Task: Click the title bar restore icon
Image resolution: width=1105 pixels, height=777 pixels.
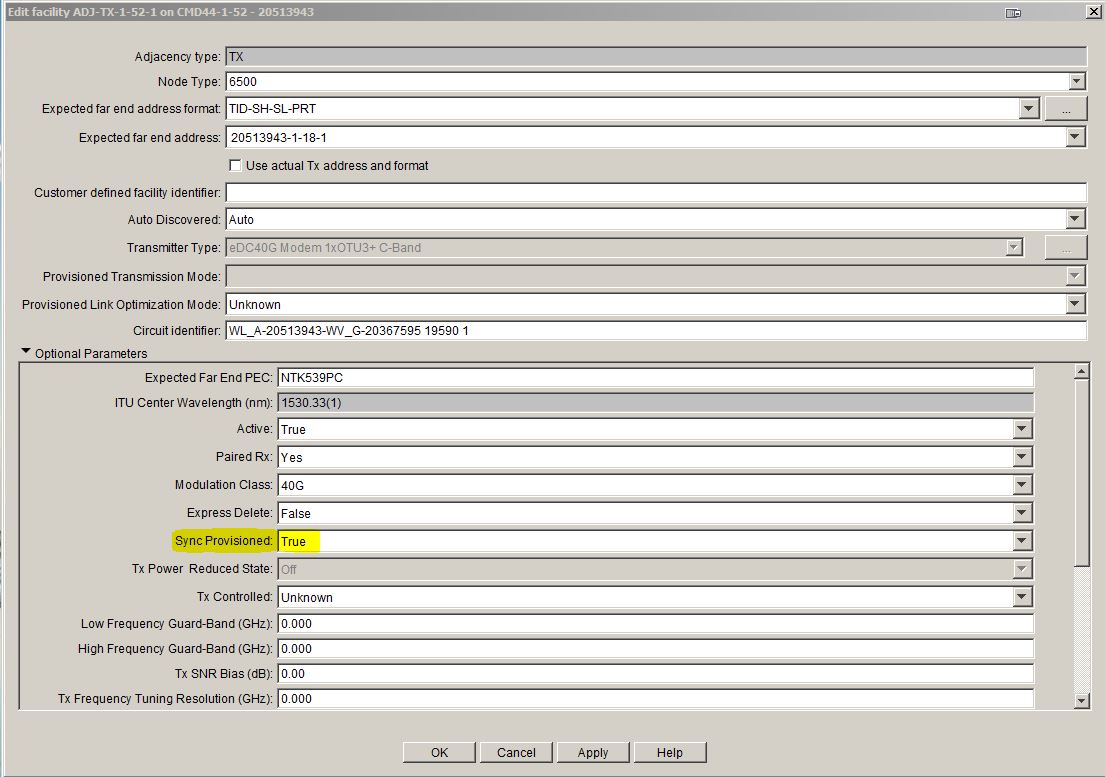Action: [1013, 13]
